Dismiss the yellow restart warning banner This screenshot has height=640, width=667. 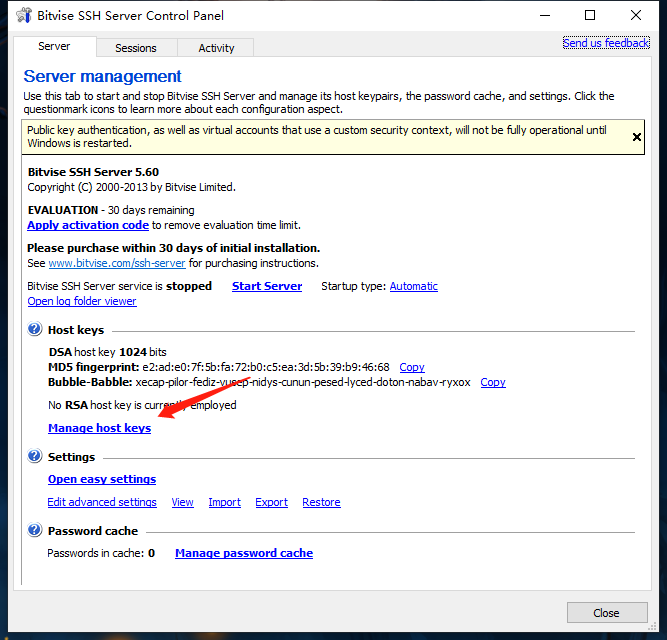click(x=636, y=137)
